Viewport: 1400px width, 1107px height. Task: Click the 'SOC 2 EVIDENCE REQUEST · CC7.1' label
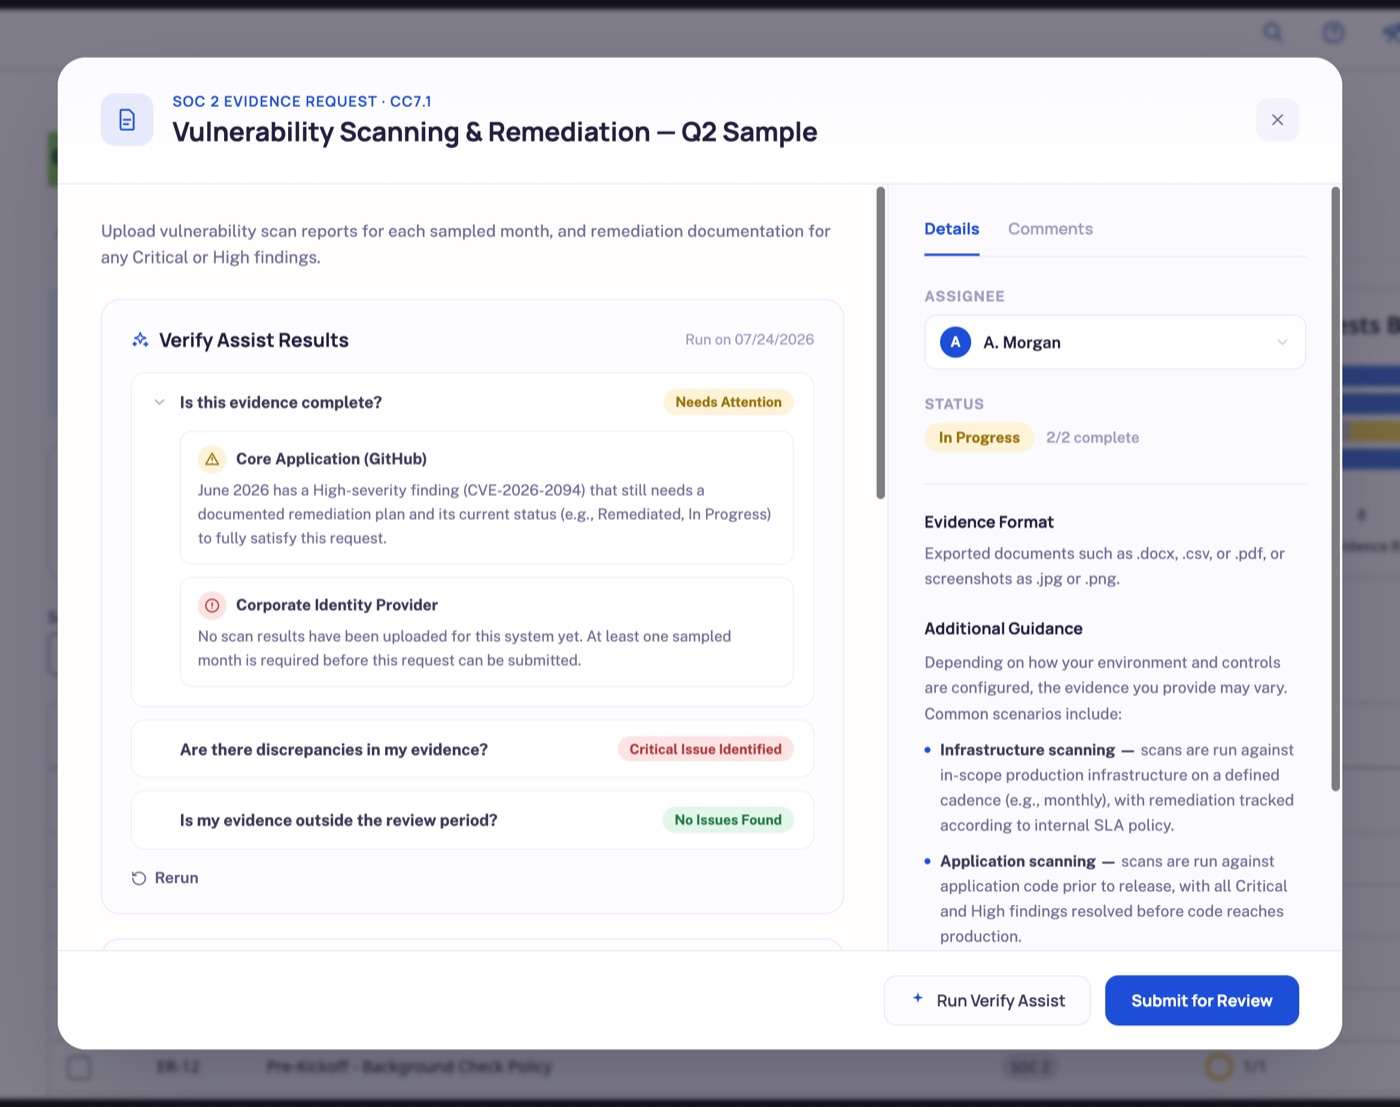(x=302, y=102)
